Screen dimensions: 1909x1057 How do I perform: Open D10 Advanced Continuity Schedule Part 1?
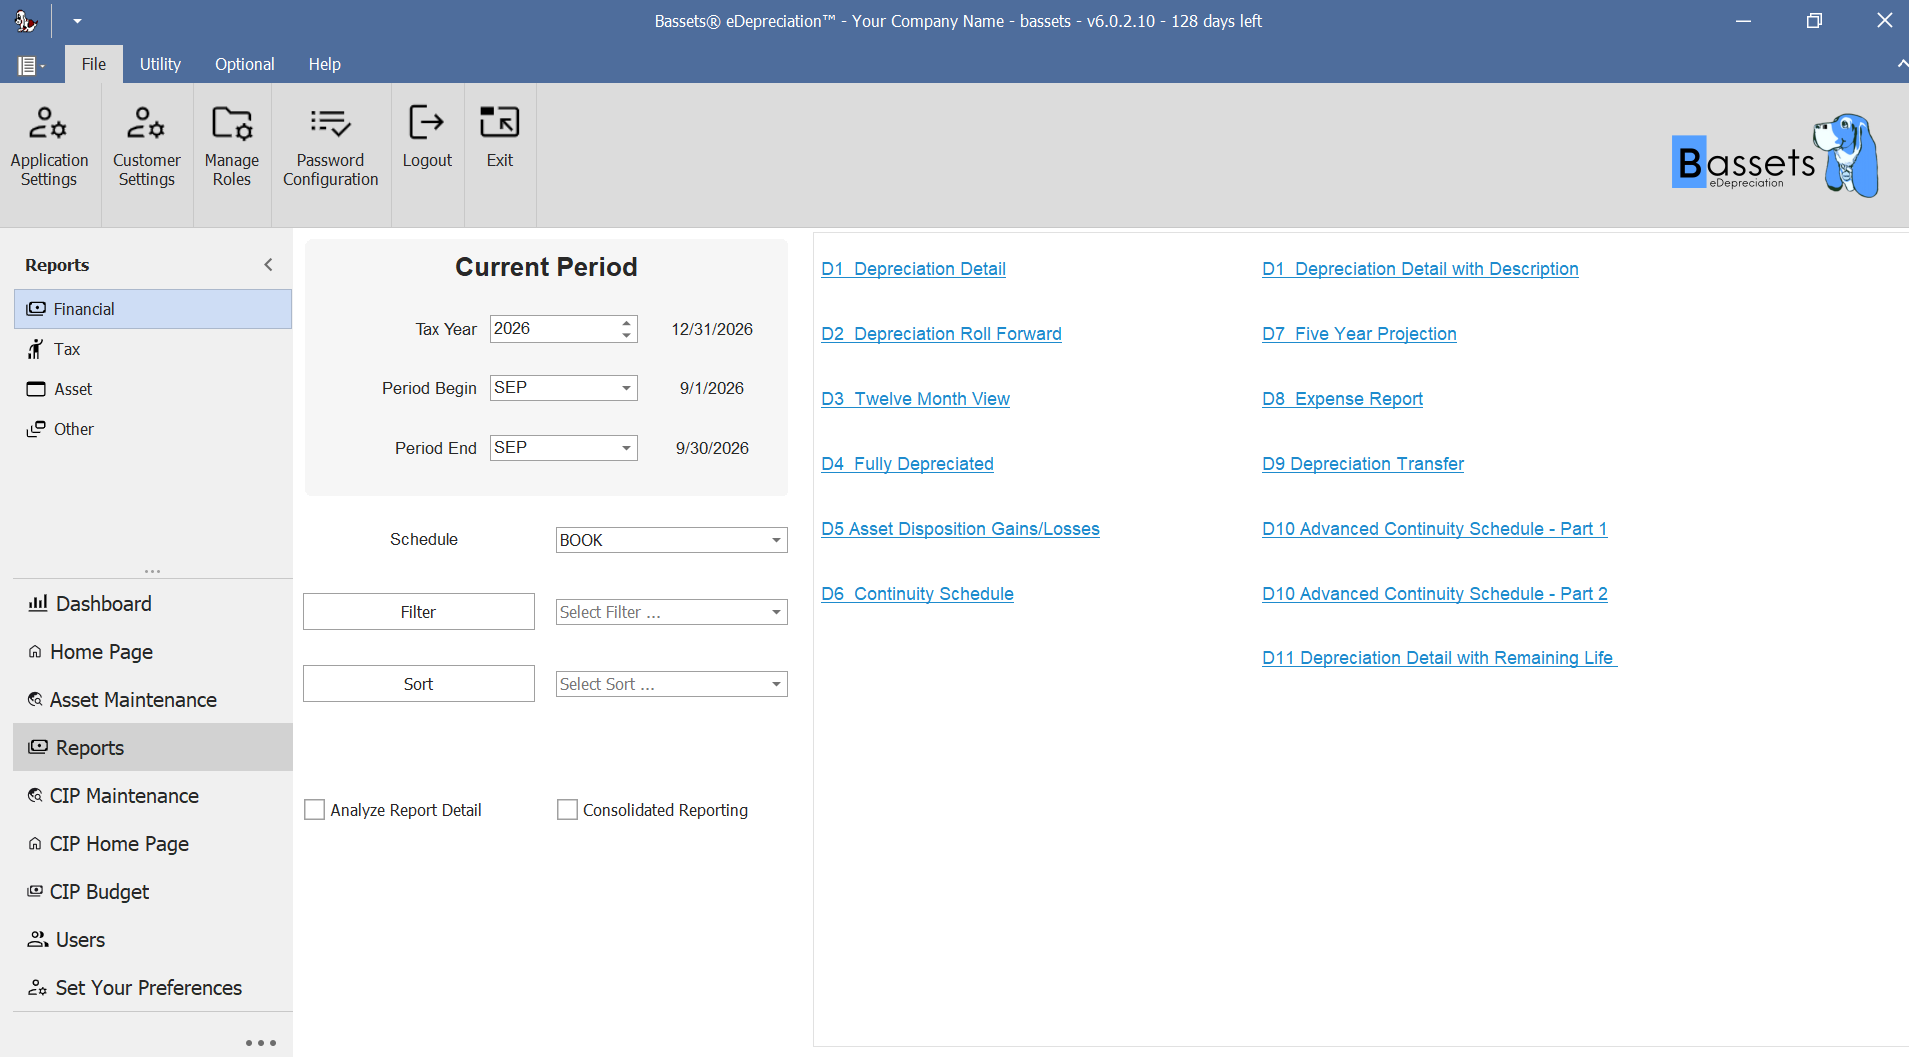pos(1434,529)
